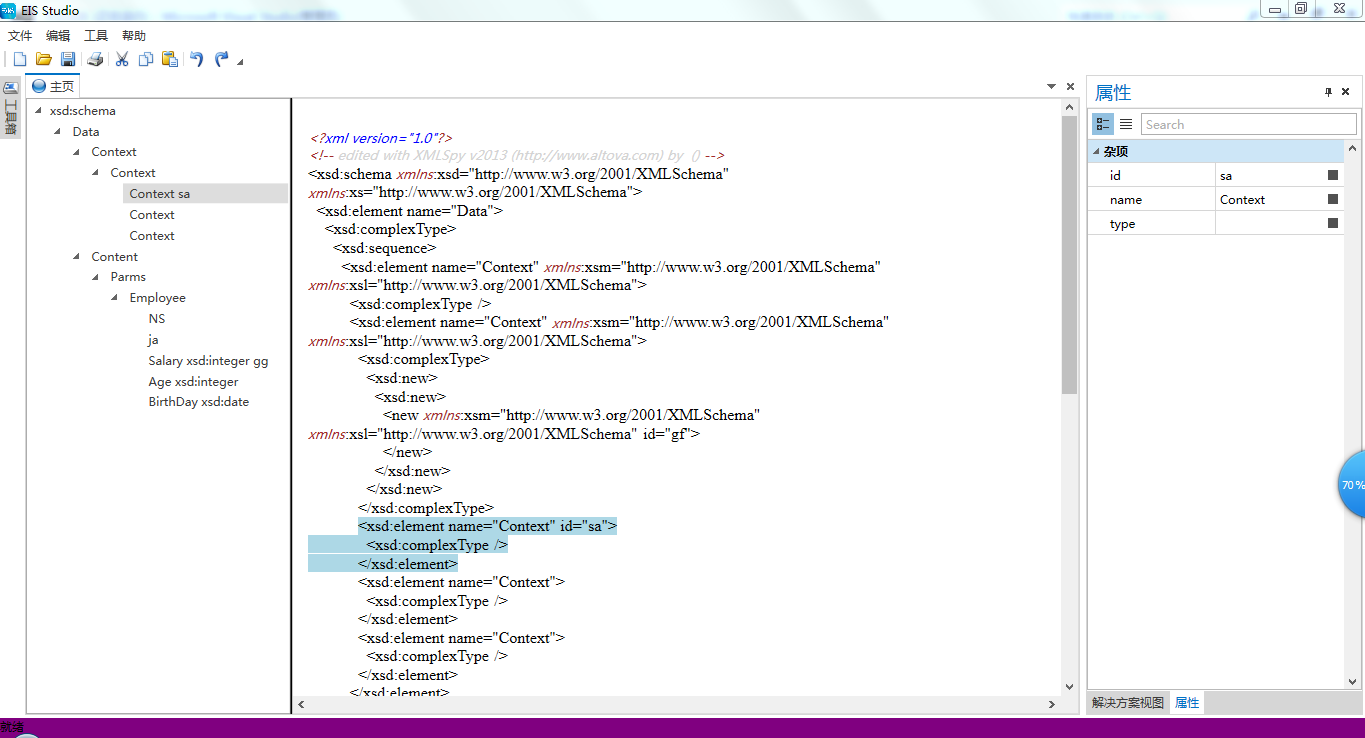Click the highlighted xsd:element id="sa" line
Image resolution: width=1365 pixels, height=738 pixels.
pyautogui.click(x=488, y=526)
